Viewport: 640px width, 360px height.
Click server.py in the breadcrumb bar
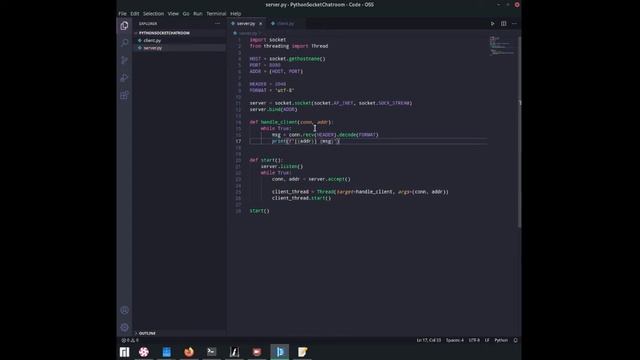pos(248,33)
